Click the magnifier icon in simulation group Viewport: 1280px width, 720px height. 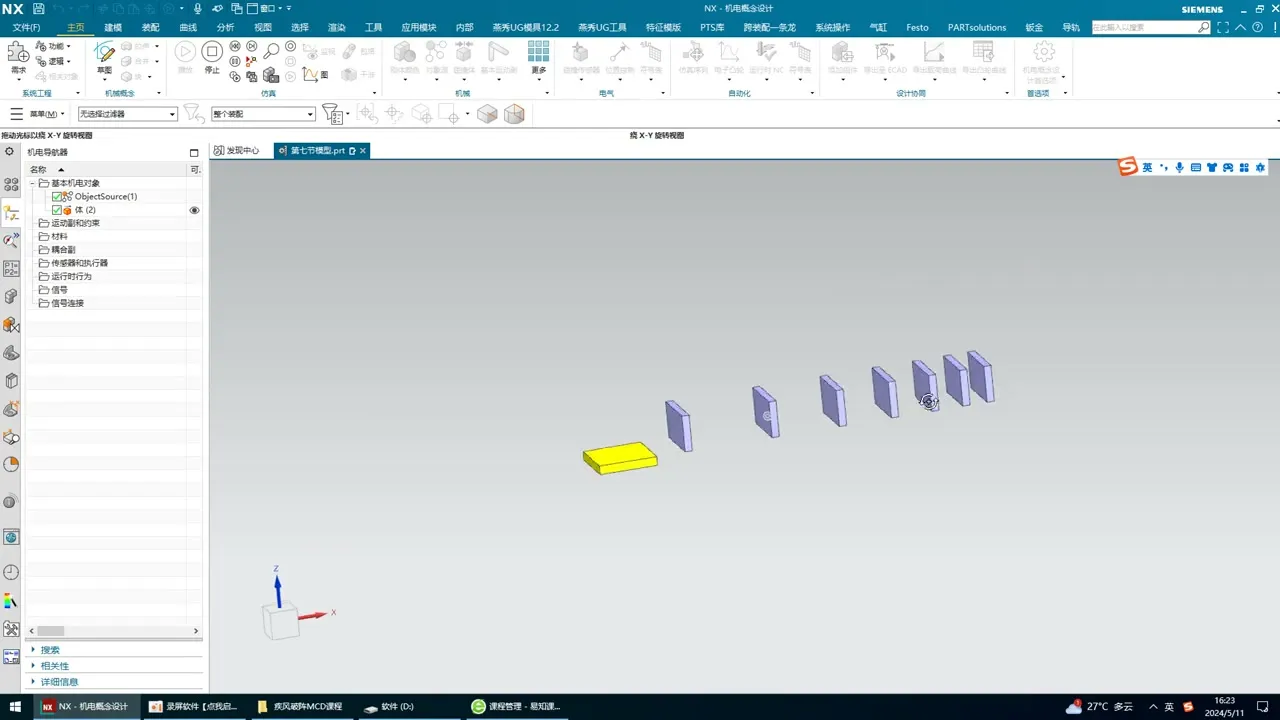(x=271, y=51)
